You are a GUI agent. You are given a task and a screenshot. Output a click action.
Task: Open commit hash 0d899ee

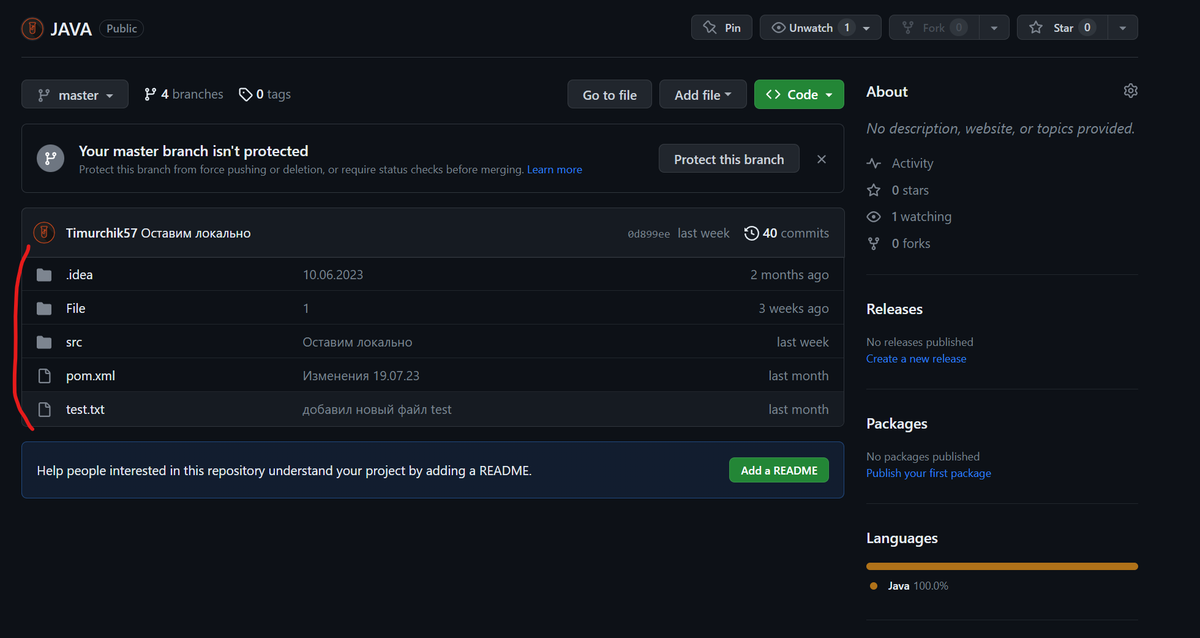pyautogui.click(x=648, y=233)
